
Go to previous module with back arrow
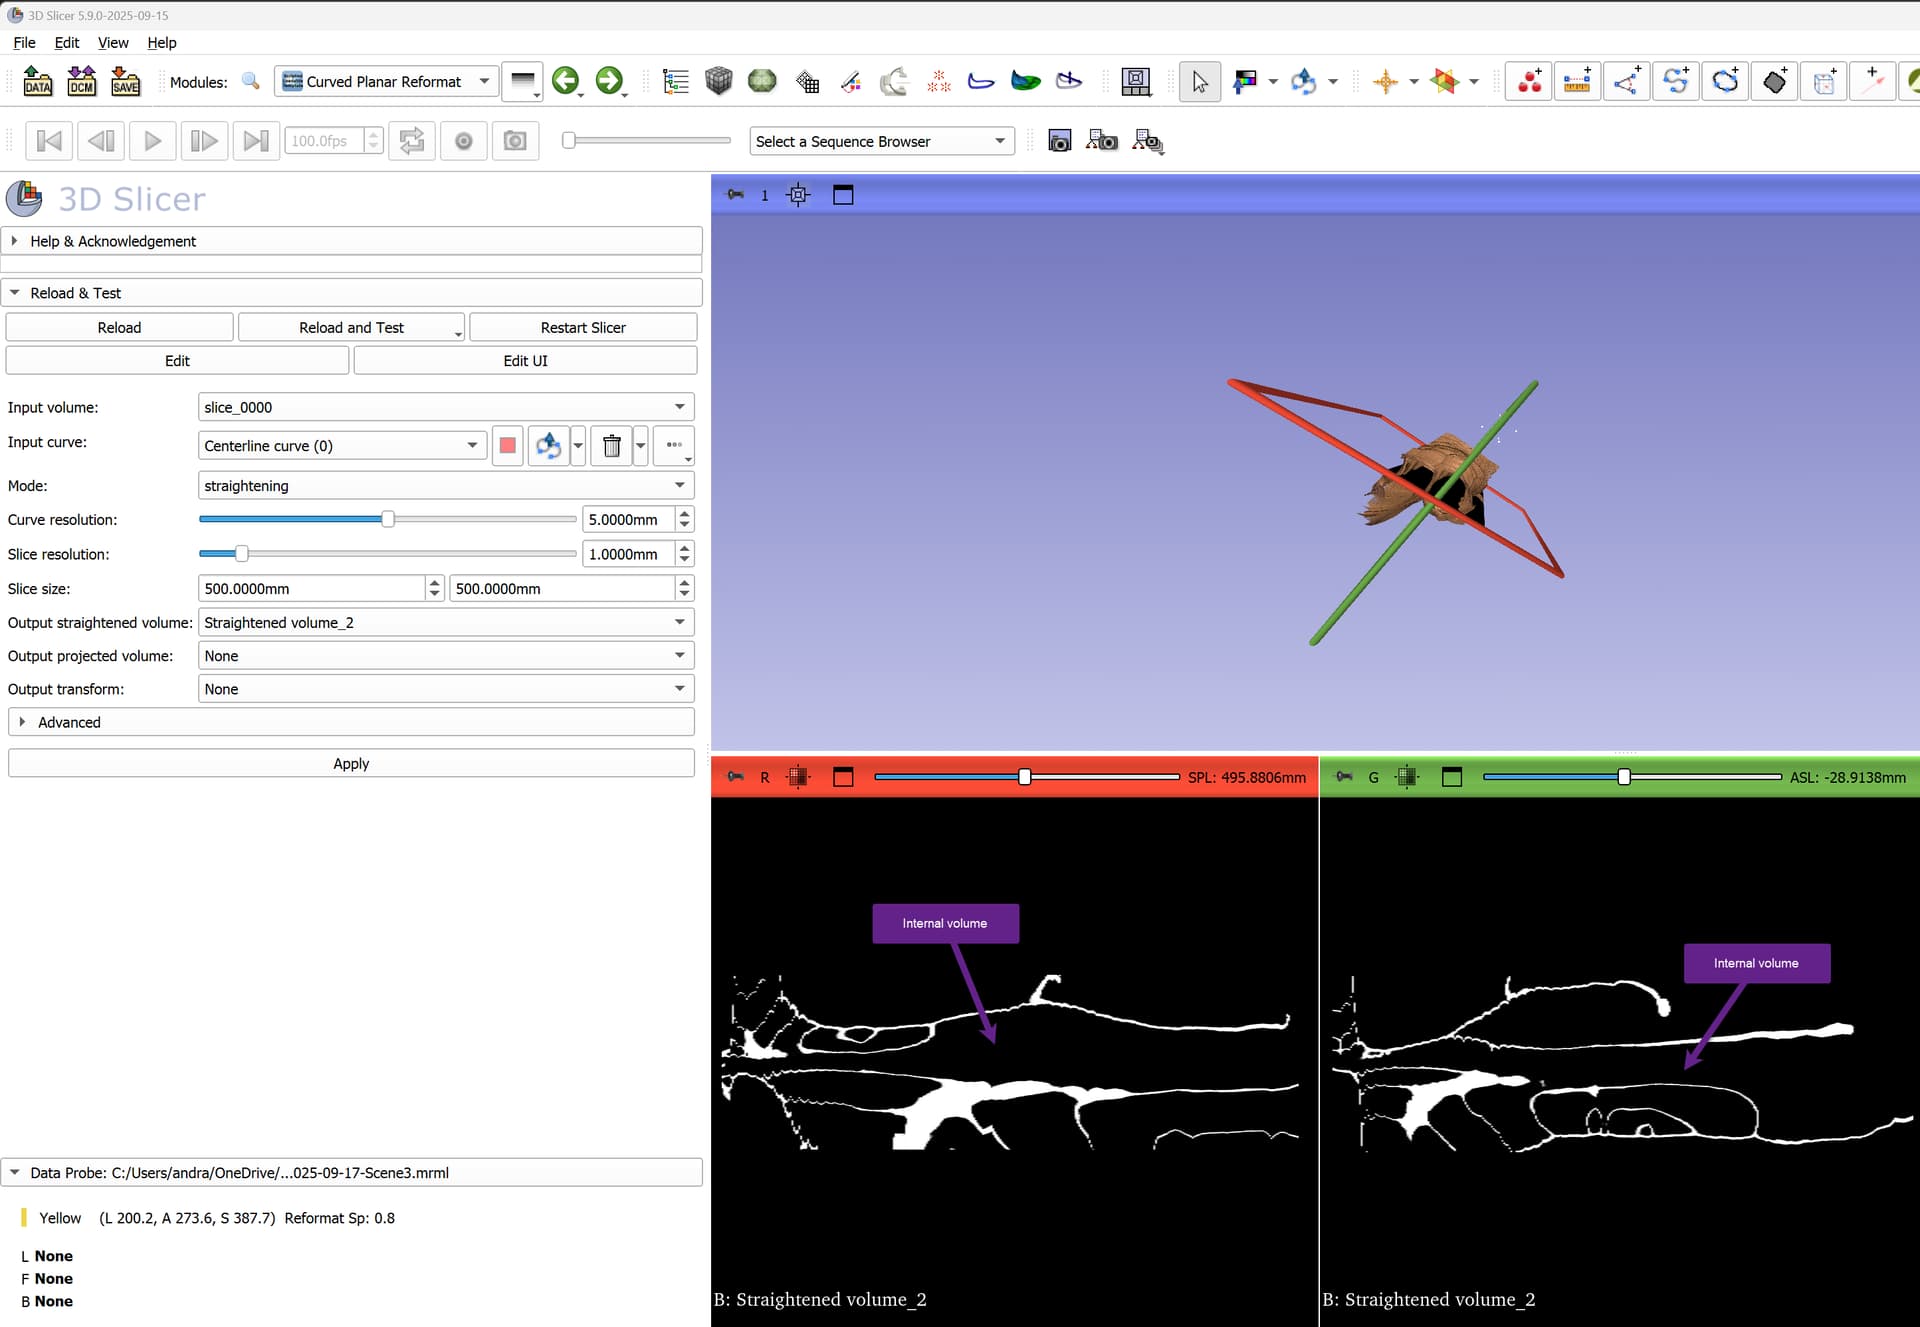[566, 81]
